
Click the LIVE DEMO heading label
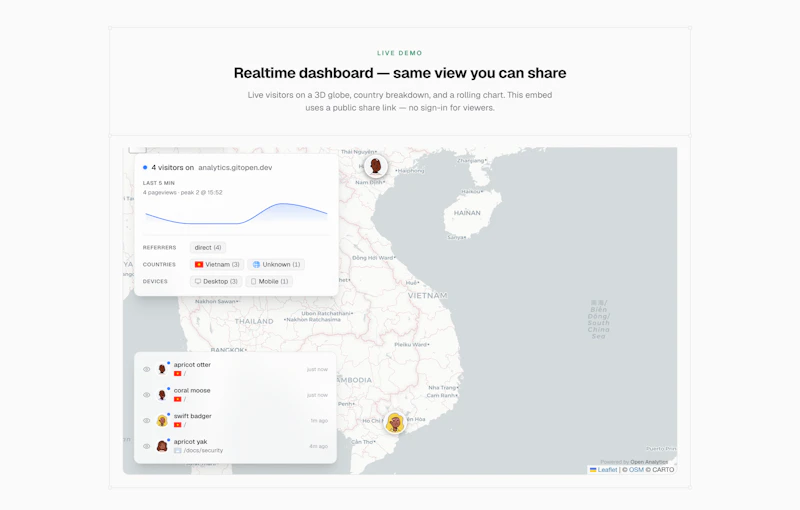(x=399, y=53)
